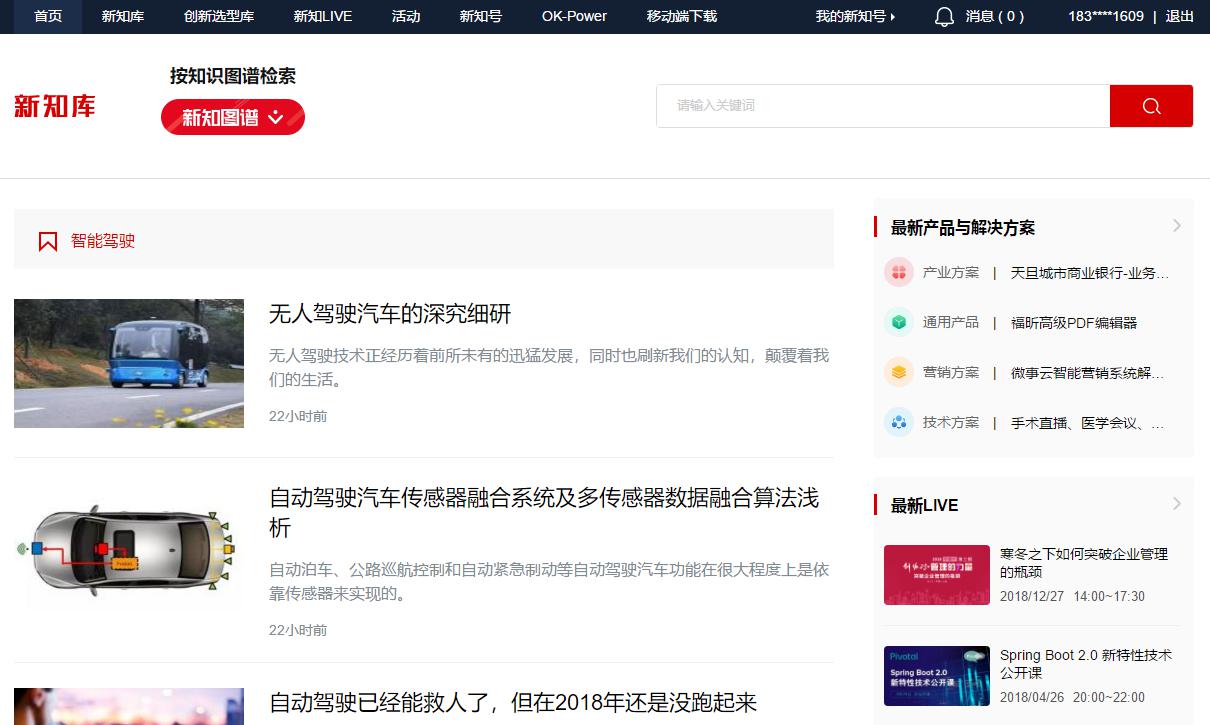
Task: Expand the 新知图谱 dropdown
Action: [232, 117]
